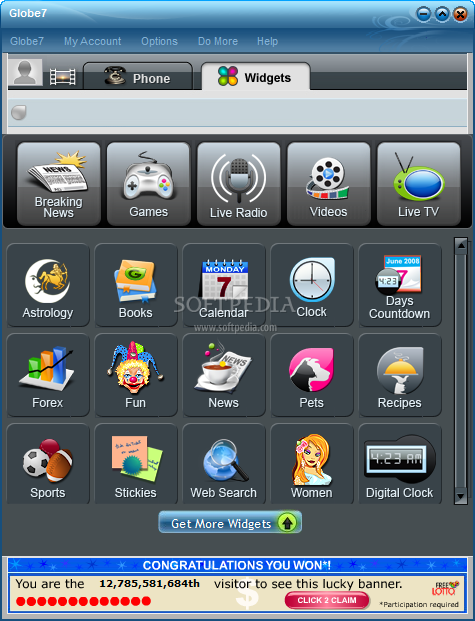Open the Live Radio widget
Screen dimensions: 475x621
[238, 184]
